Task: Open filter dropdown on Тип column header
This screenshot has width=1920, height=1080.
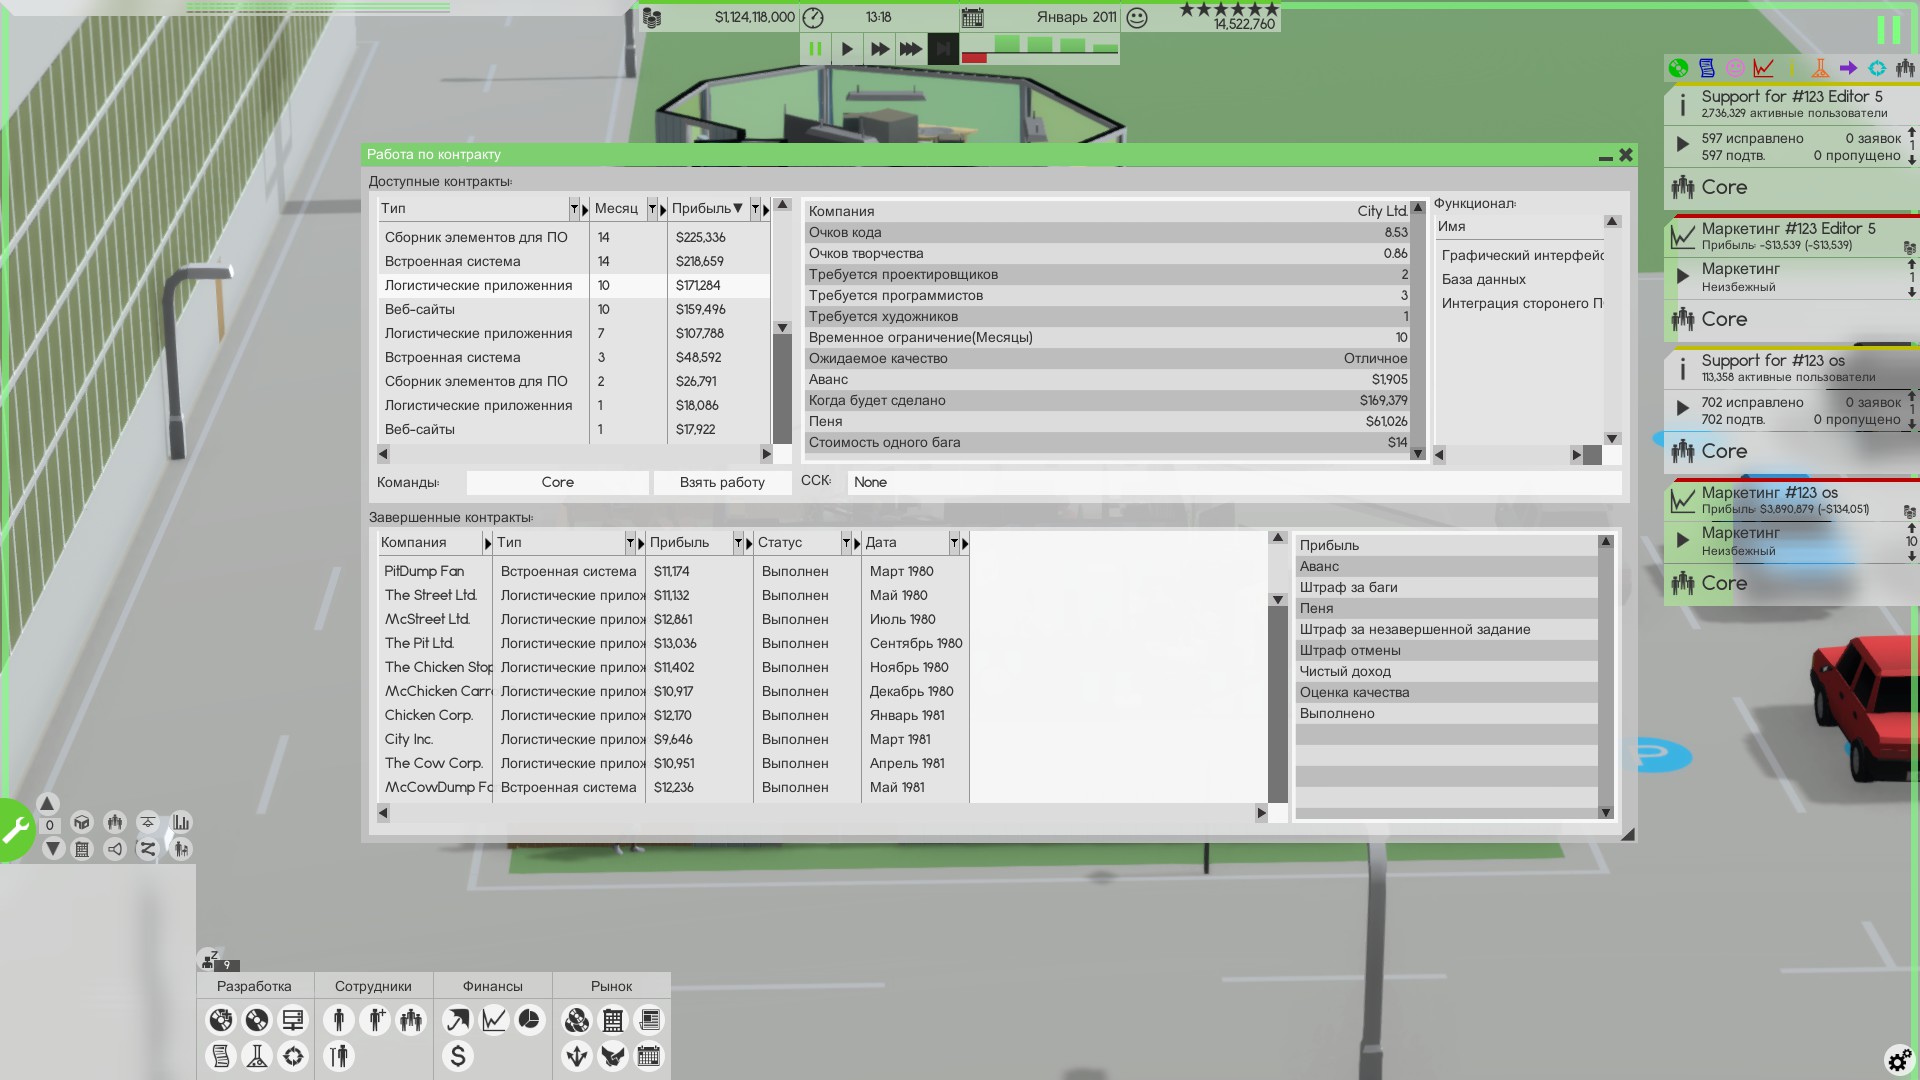Action: [574, 209]
